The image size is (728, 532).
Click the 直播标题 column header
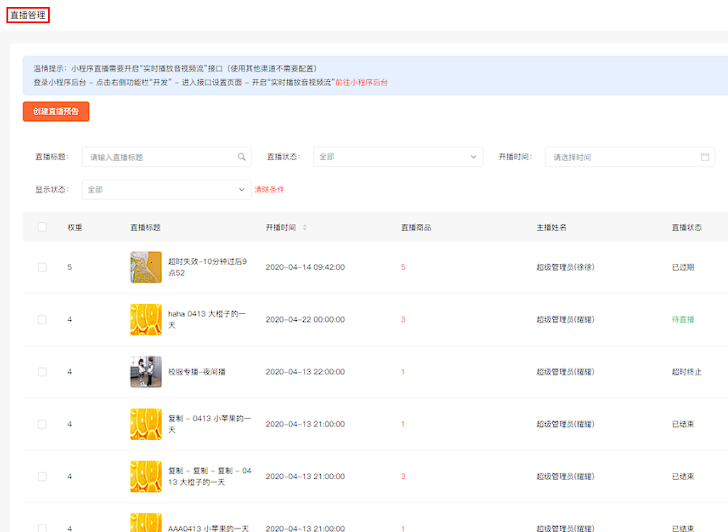[x=145, y=227]
